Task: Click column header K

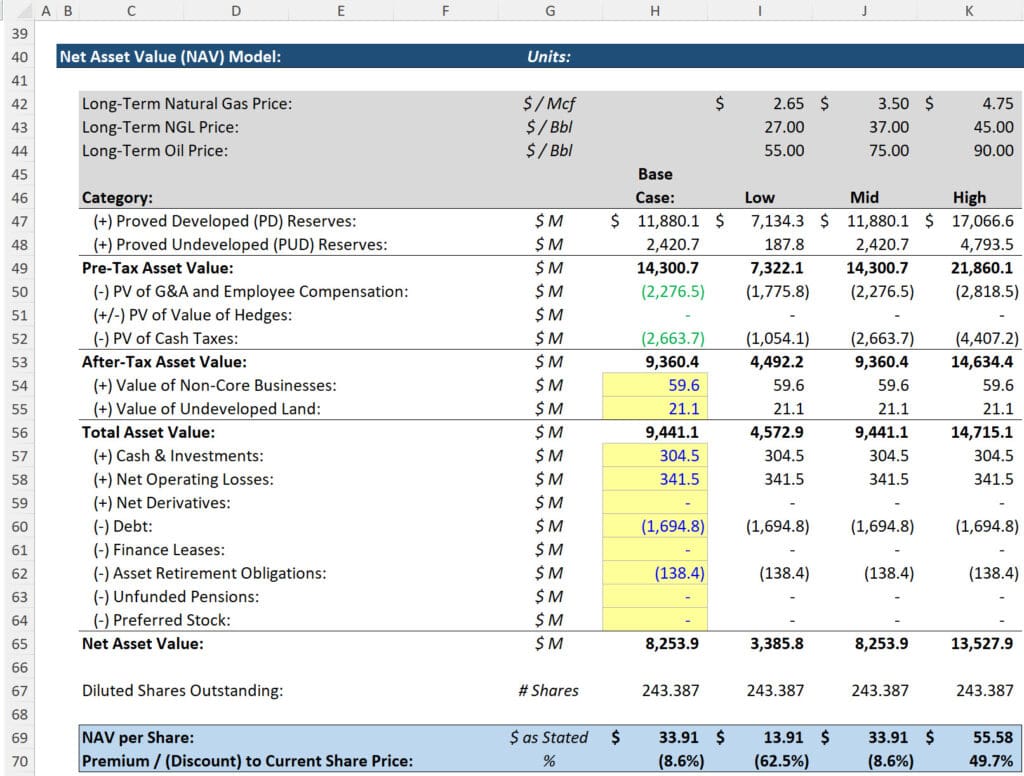Action: (969, 11)
